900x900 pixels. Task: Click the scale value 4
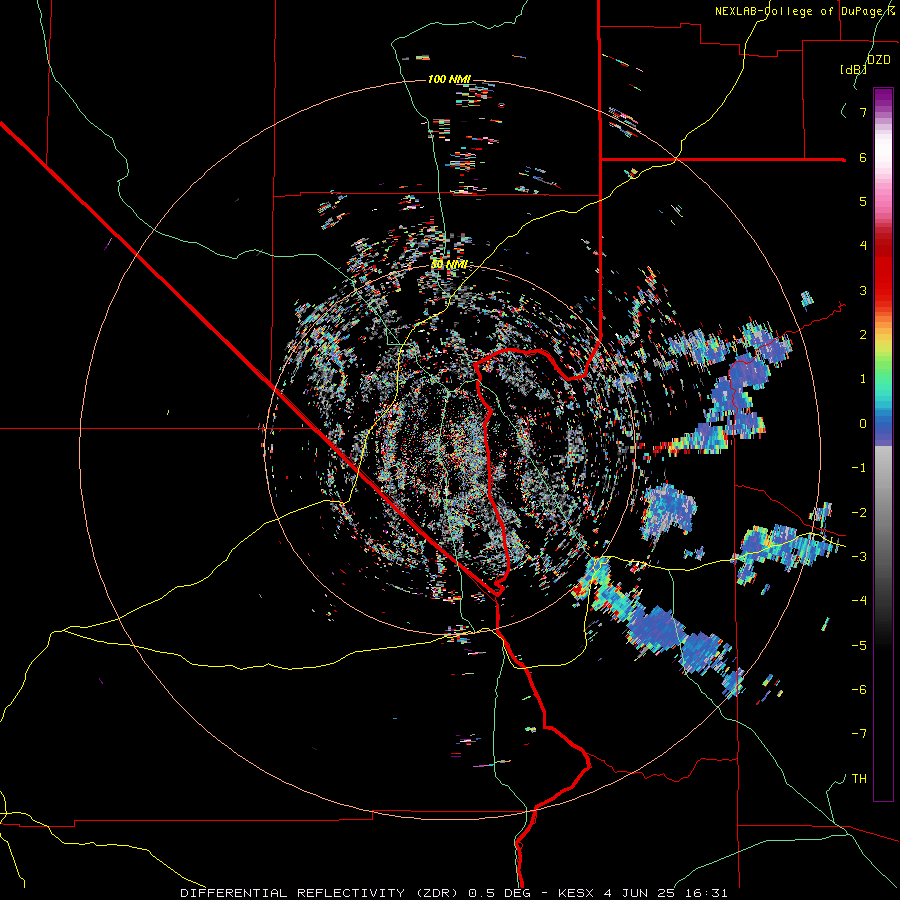[x=863, y=246]
